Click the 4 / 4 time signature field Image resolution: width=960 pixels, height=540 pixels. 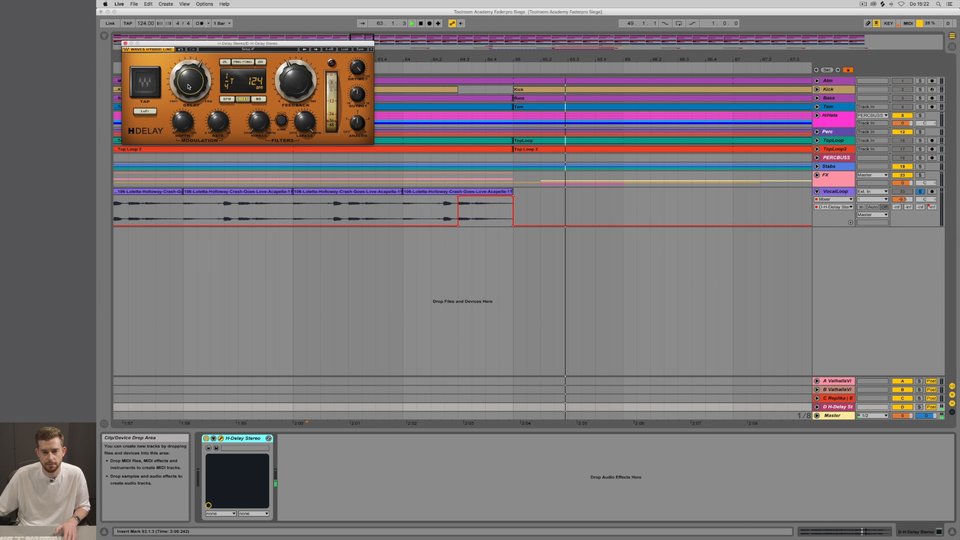[x=182, y=23]
